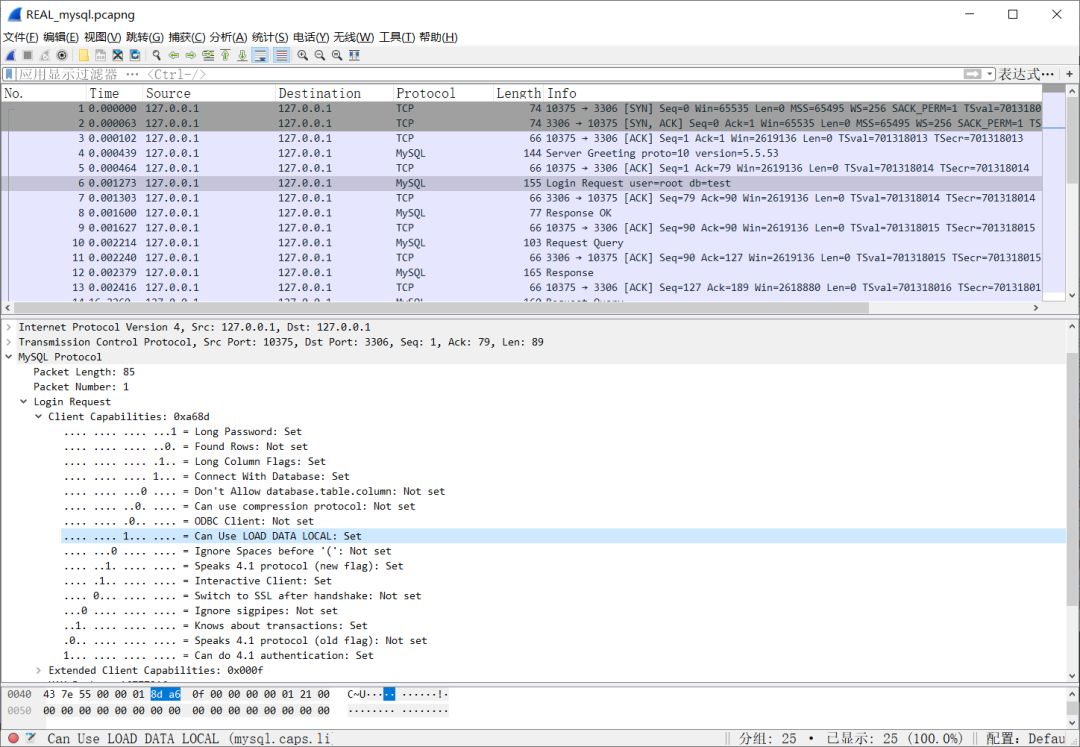Open a capture file folder icon
This screenshot has height=747, width=1080.
pos(83,56)
